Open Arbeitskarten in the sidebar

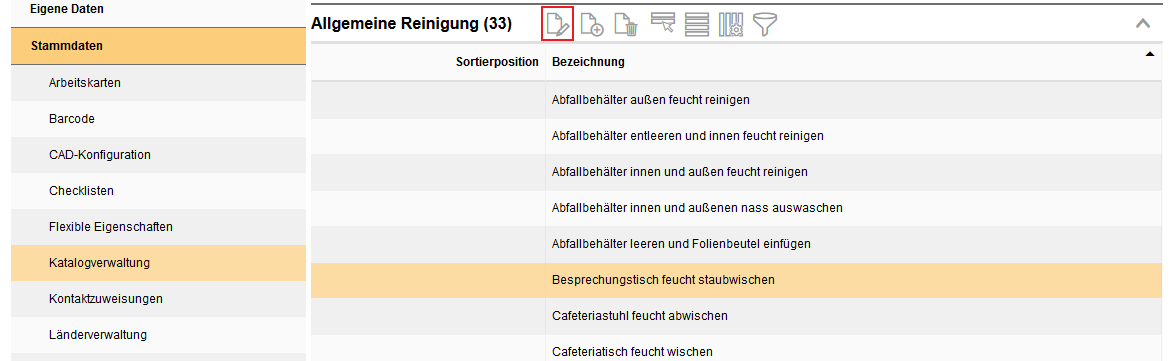(158, 83)
